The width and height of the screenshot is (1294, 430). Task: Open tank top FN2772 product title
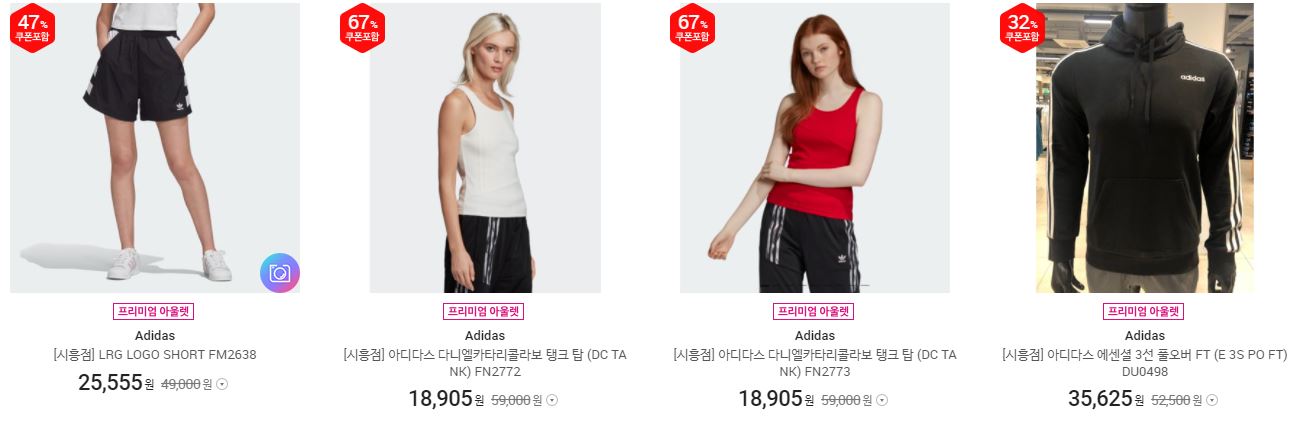(485, 363)
